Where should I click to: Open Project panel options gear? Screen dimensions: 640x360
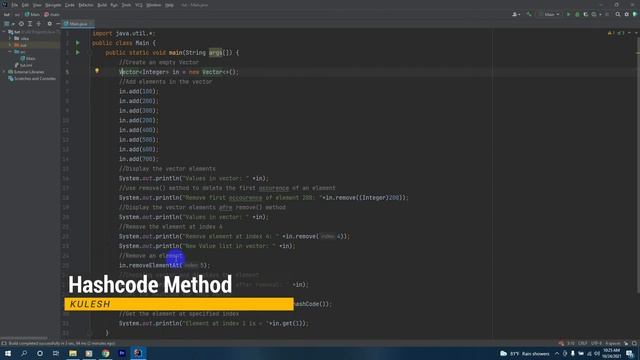49,24
